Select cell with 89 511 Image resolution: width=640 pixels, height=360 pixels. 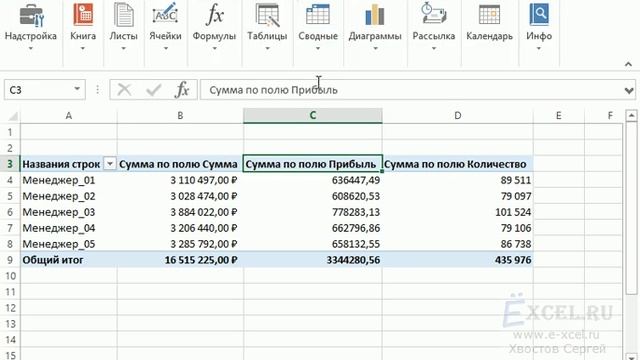click(x=458, y=180)
